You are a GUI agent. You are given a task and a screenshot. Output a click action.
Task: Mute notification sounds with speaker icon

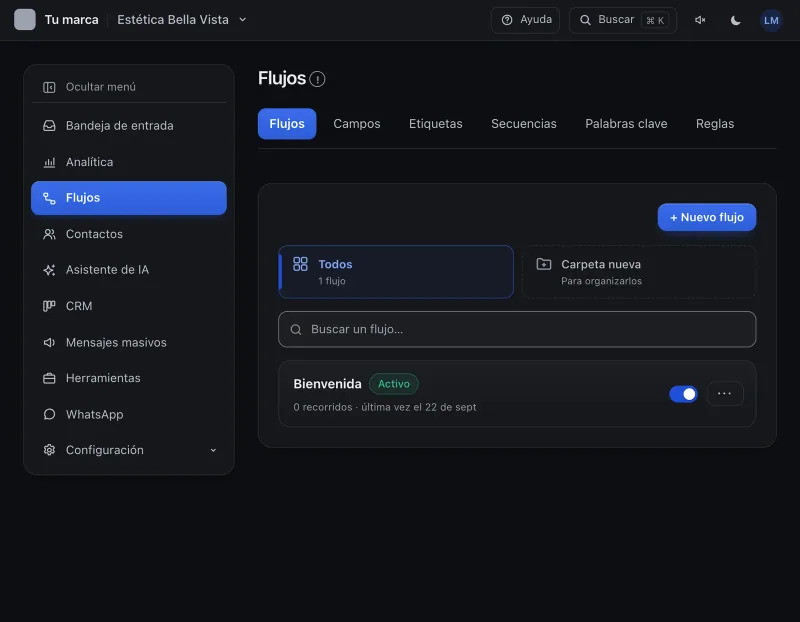(700, 20)
